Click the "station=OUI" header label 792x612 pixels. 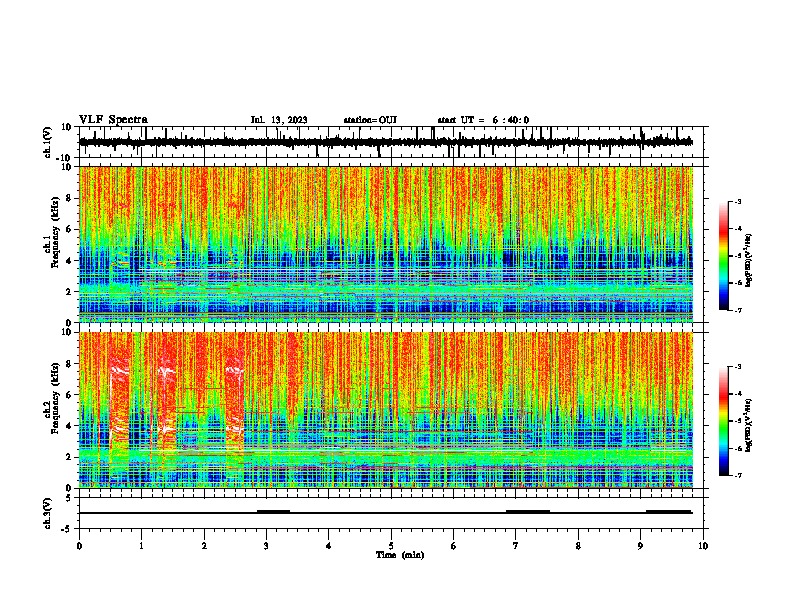pyautogui.click(x=370, y=120)
